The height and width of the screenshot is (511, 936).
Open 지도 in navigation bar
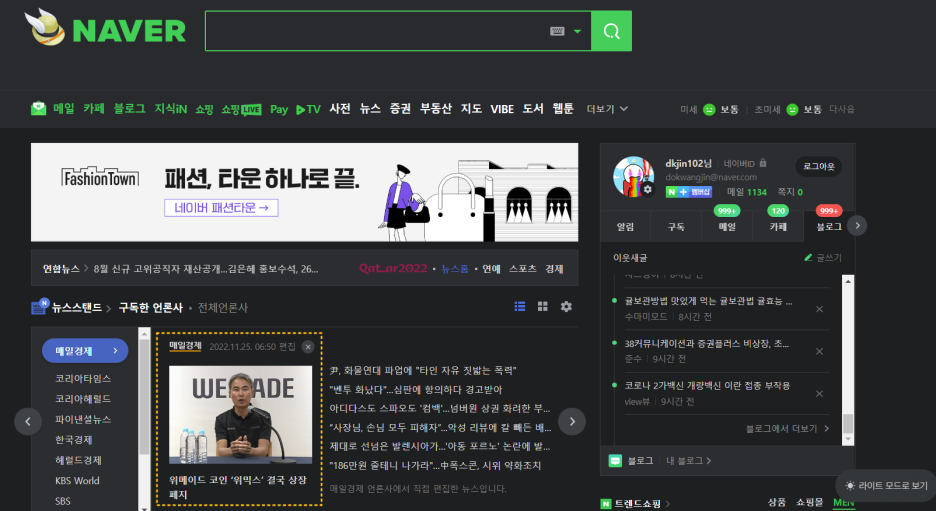pos(471,109)
